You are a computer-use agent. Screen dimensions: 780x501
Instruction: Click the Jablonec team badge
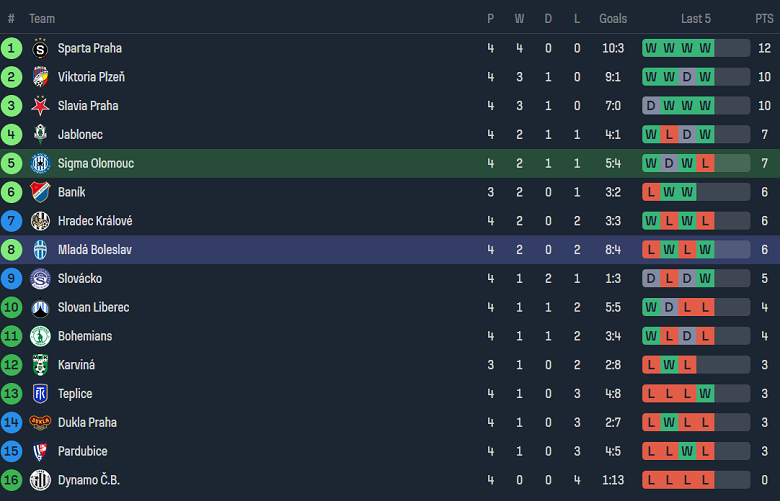click(x=40, y=135)
